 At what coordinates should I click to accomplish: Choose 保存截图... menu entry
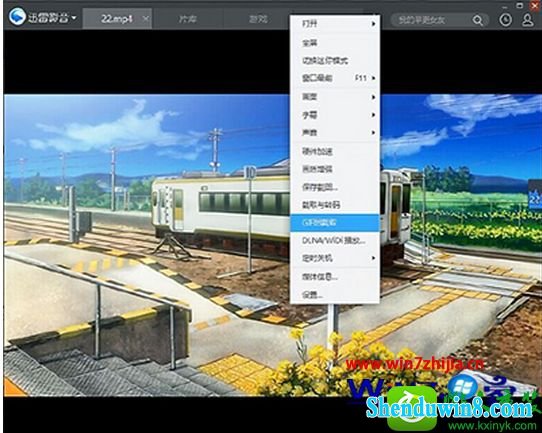[x=335, y=187]
